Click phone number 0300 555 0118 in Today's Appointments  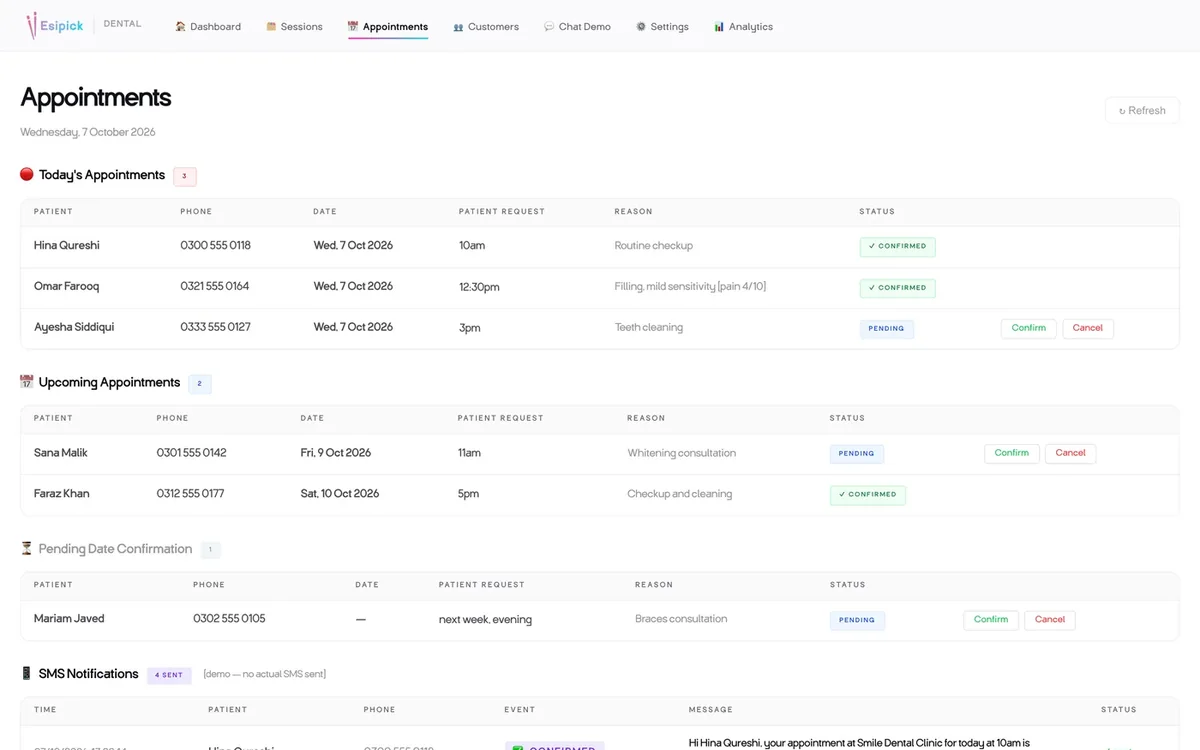(x=215, y=246)
